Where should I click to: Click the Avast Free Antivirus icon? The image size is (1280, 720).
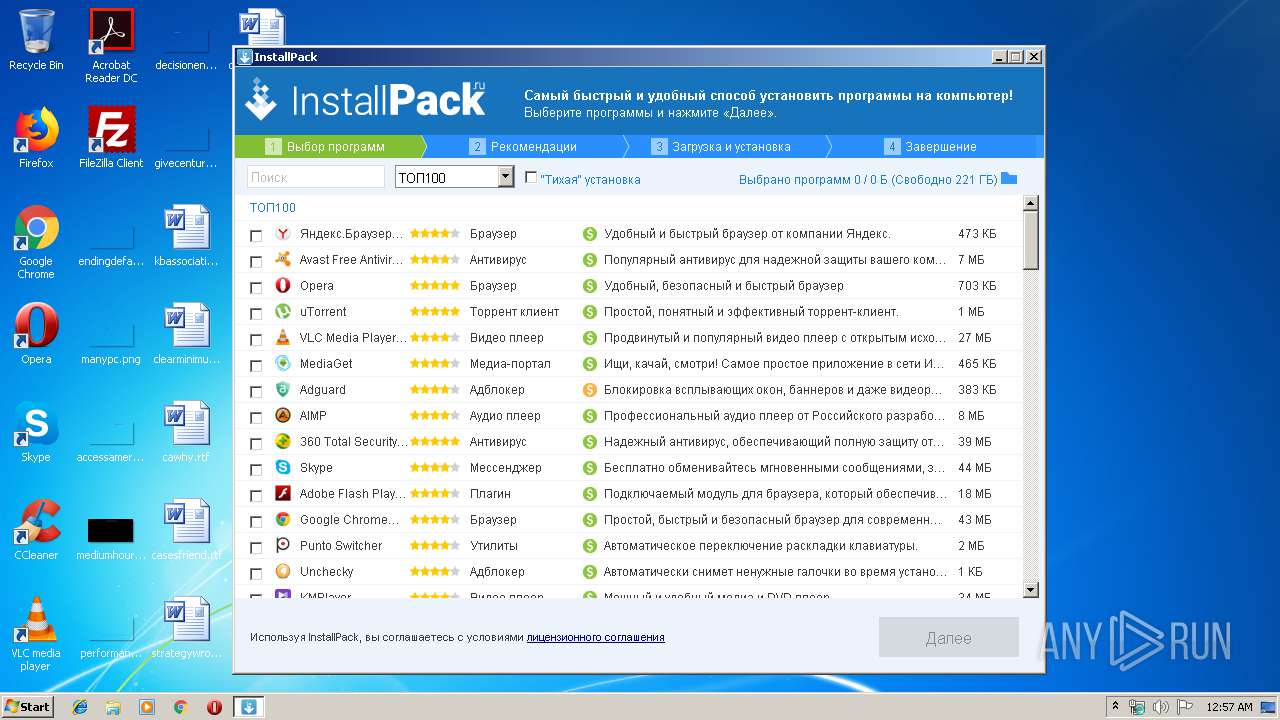283,259
